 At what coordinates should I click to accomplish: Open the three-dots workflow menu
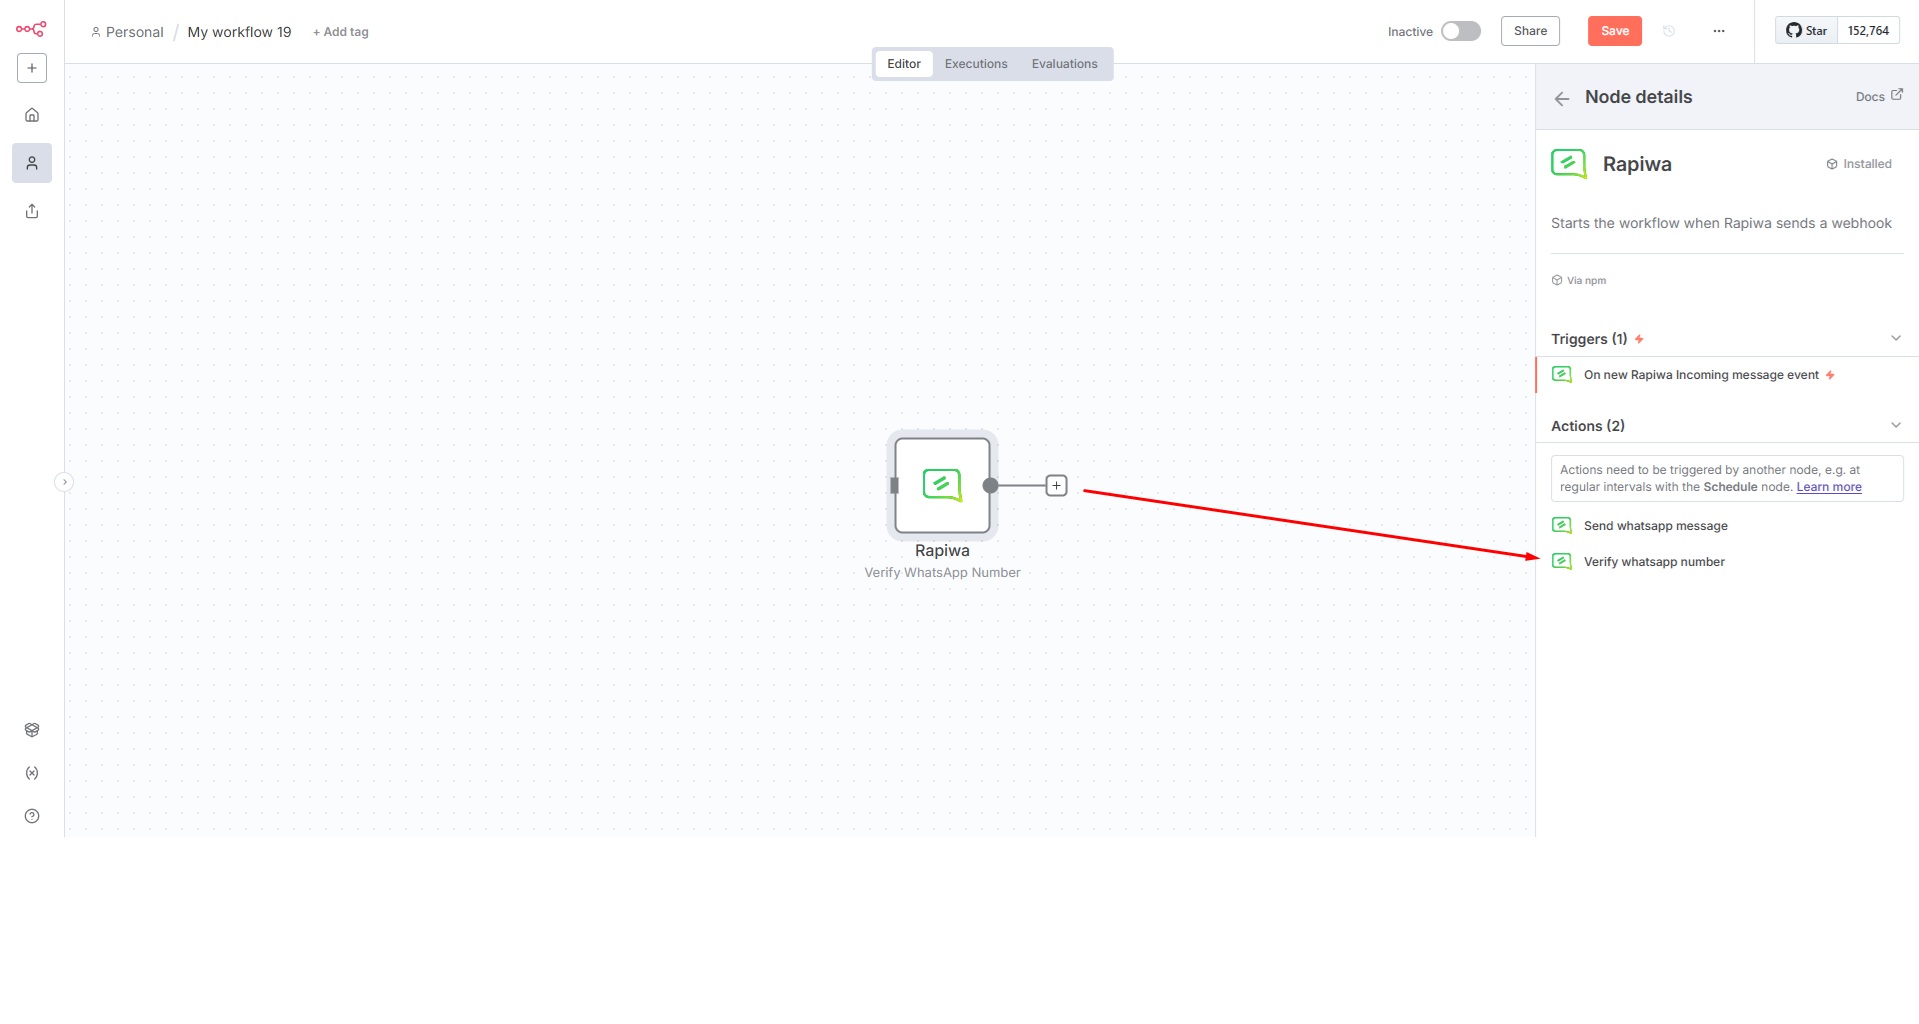click(1718, 31)
